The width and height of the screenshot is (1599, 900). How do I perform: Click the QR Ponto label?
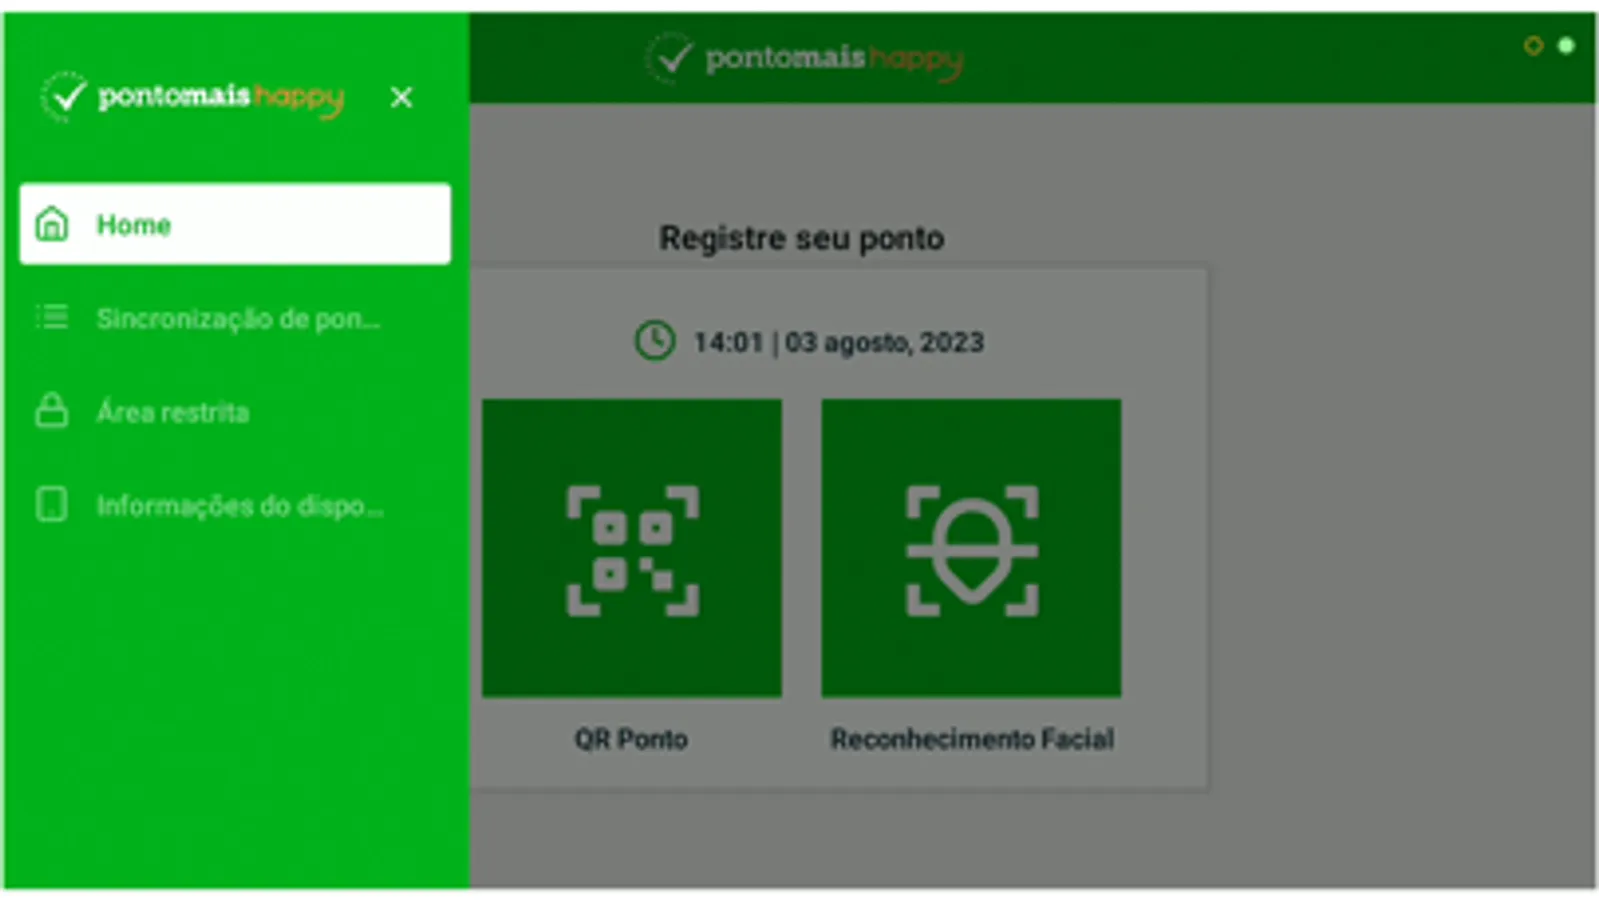click(631, 739)
